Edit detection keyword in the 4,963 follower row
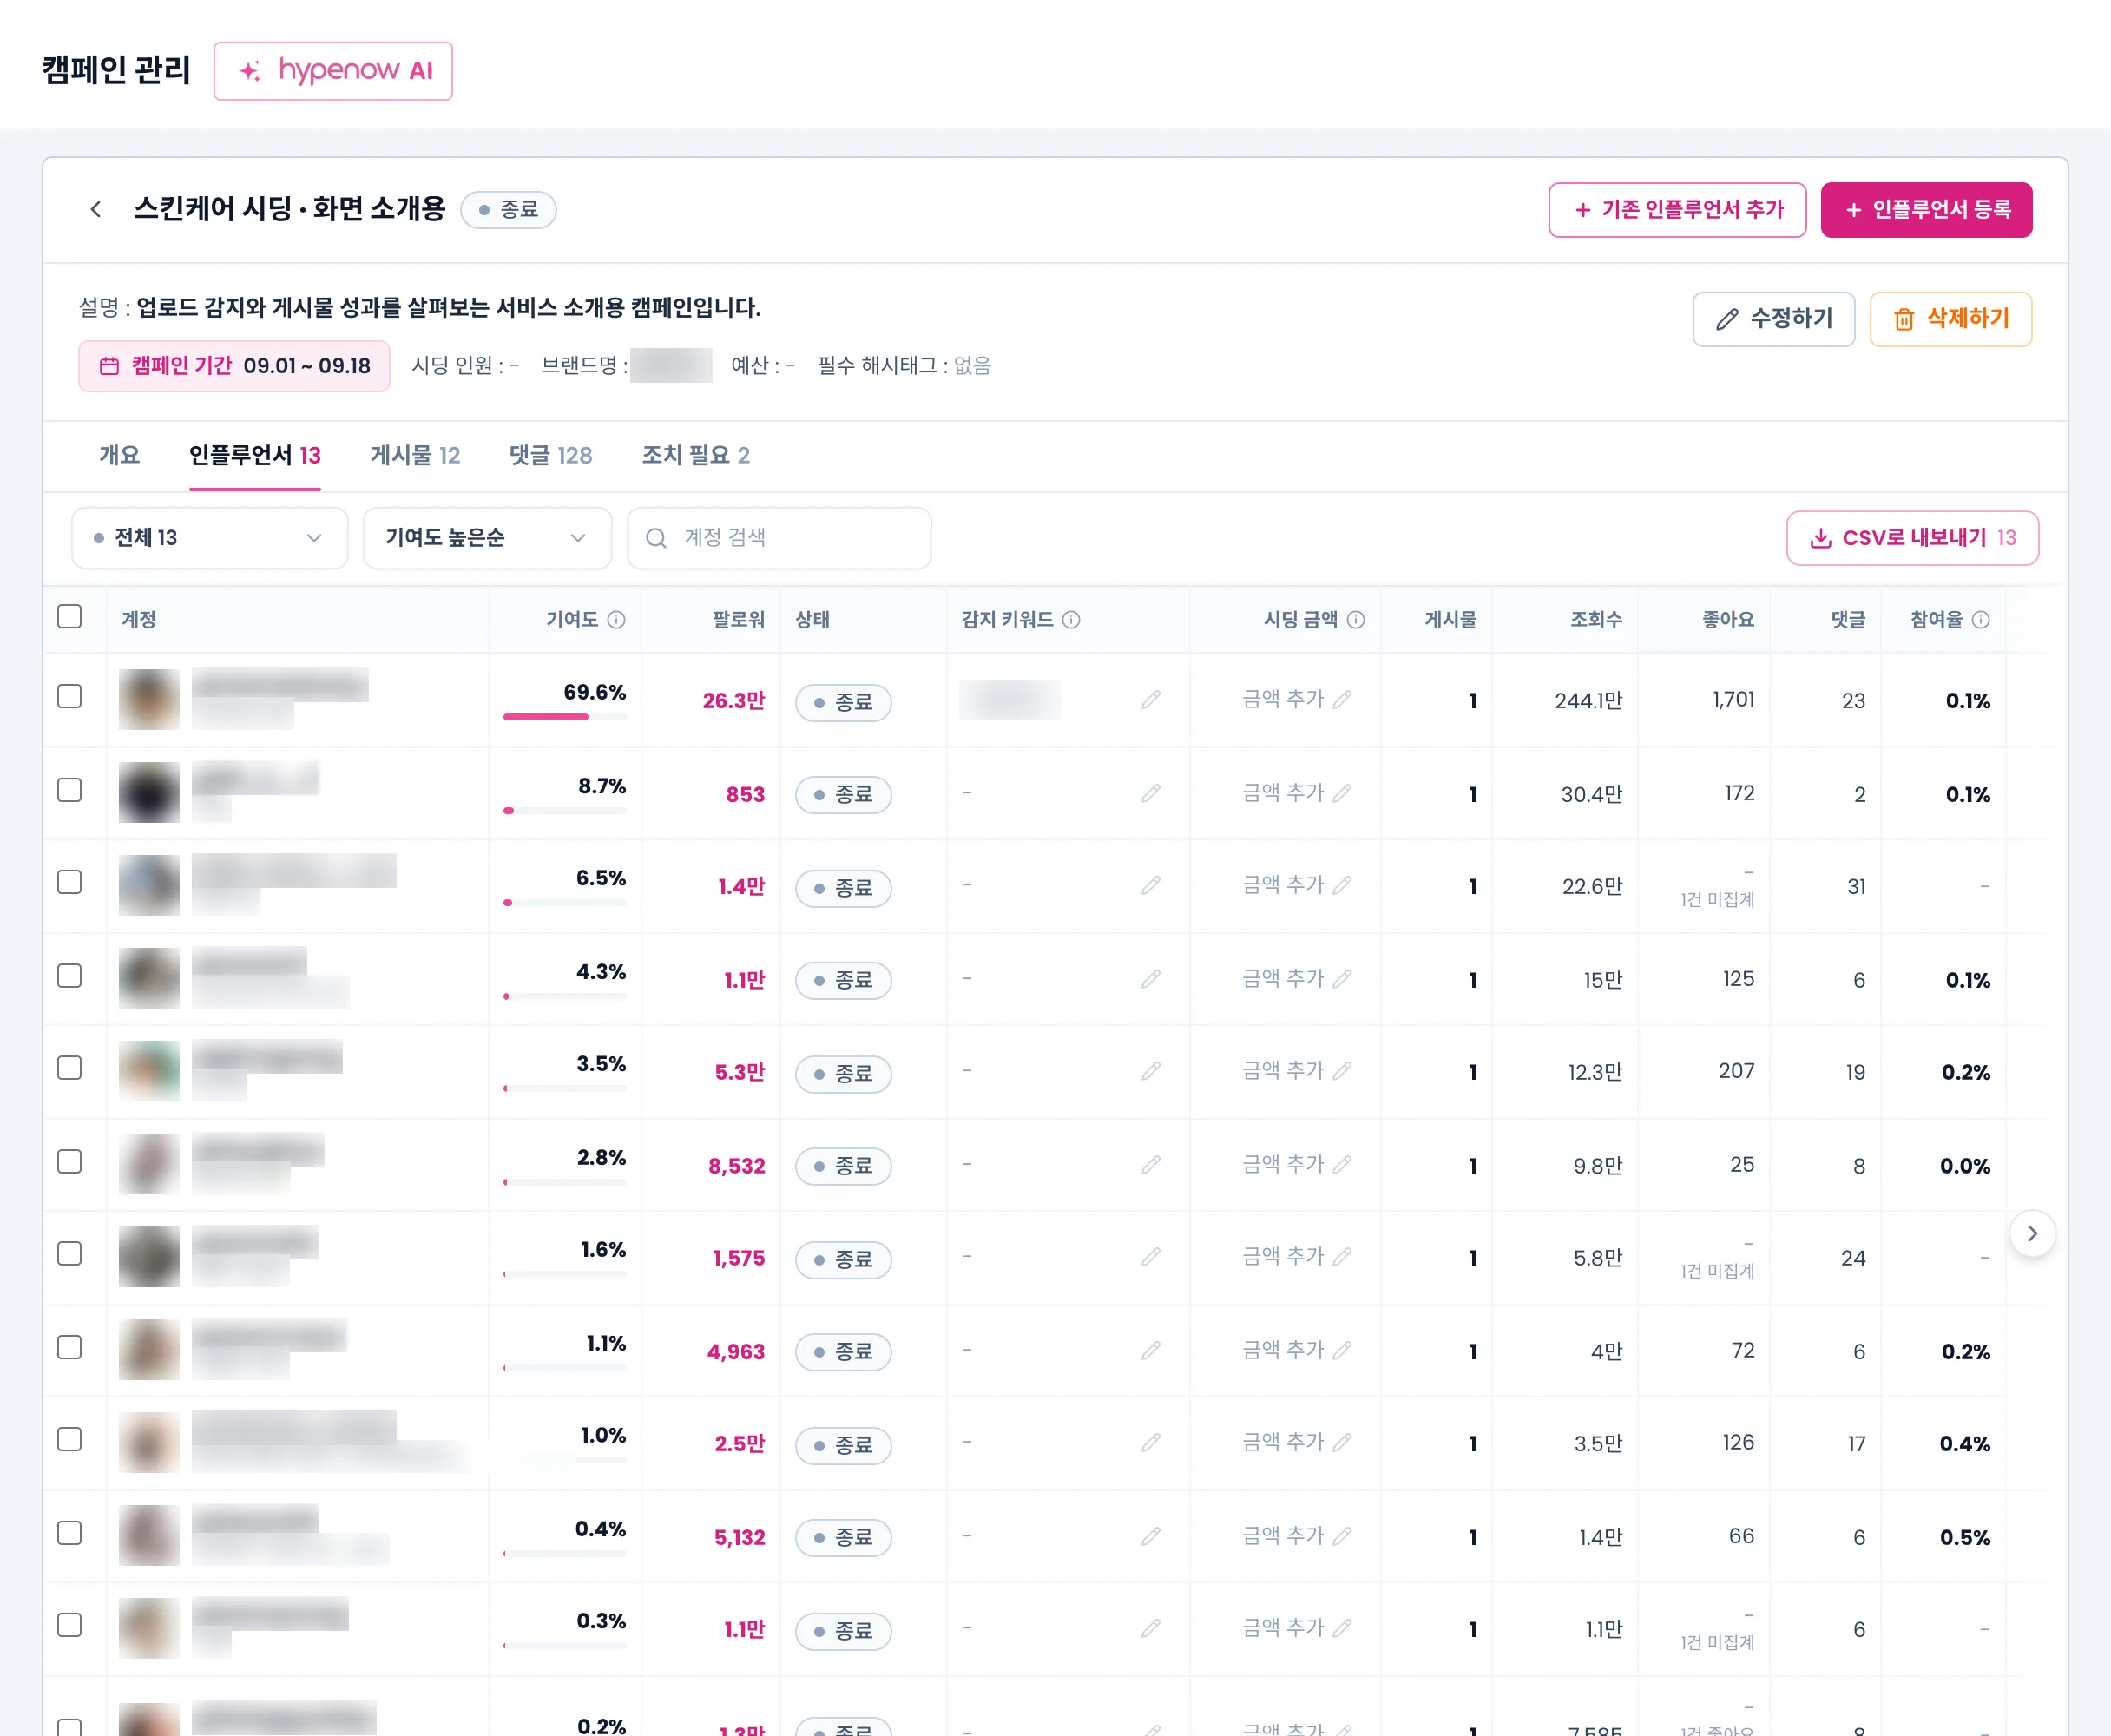 pyautogui.click(x=1151, y=1351)
